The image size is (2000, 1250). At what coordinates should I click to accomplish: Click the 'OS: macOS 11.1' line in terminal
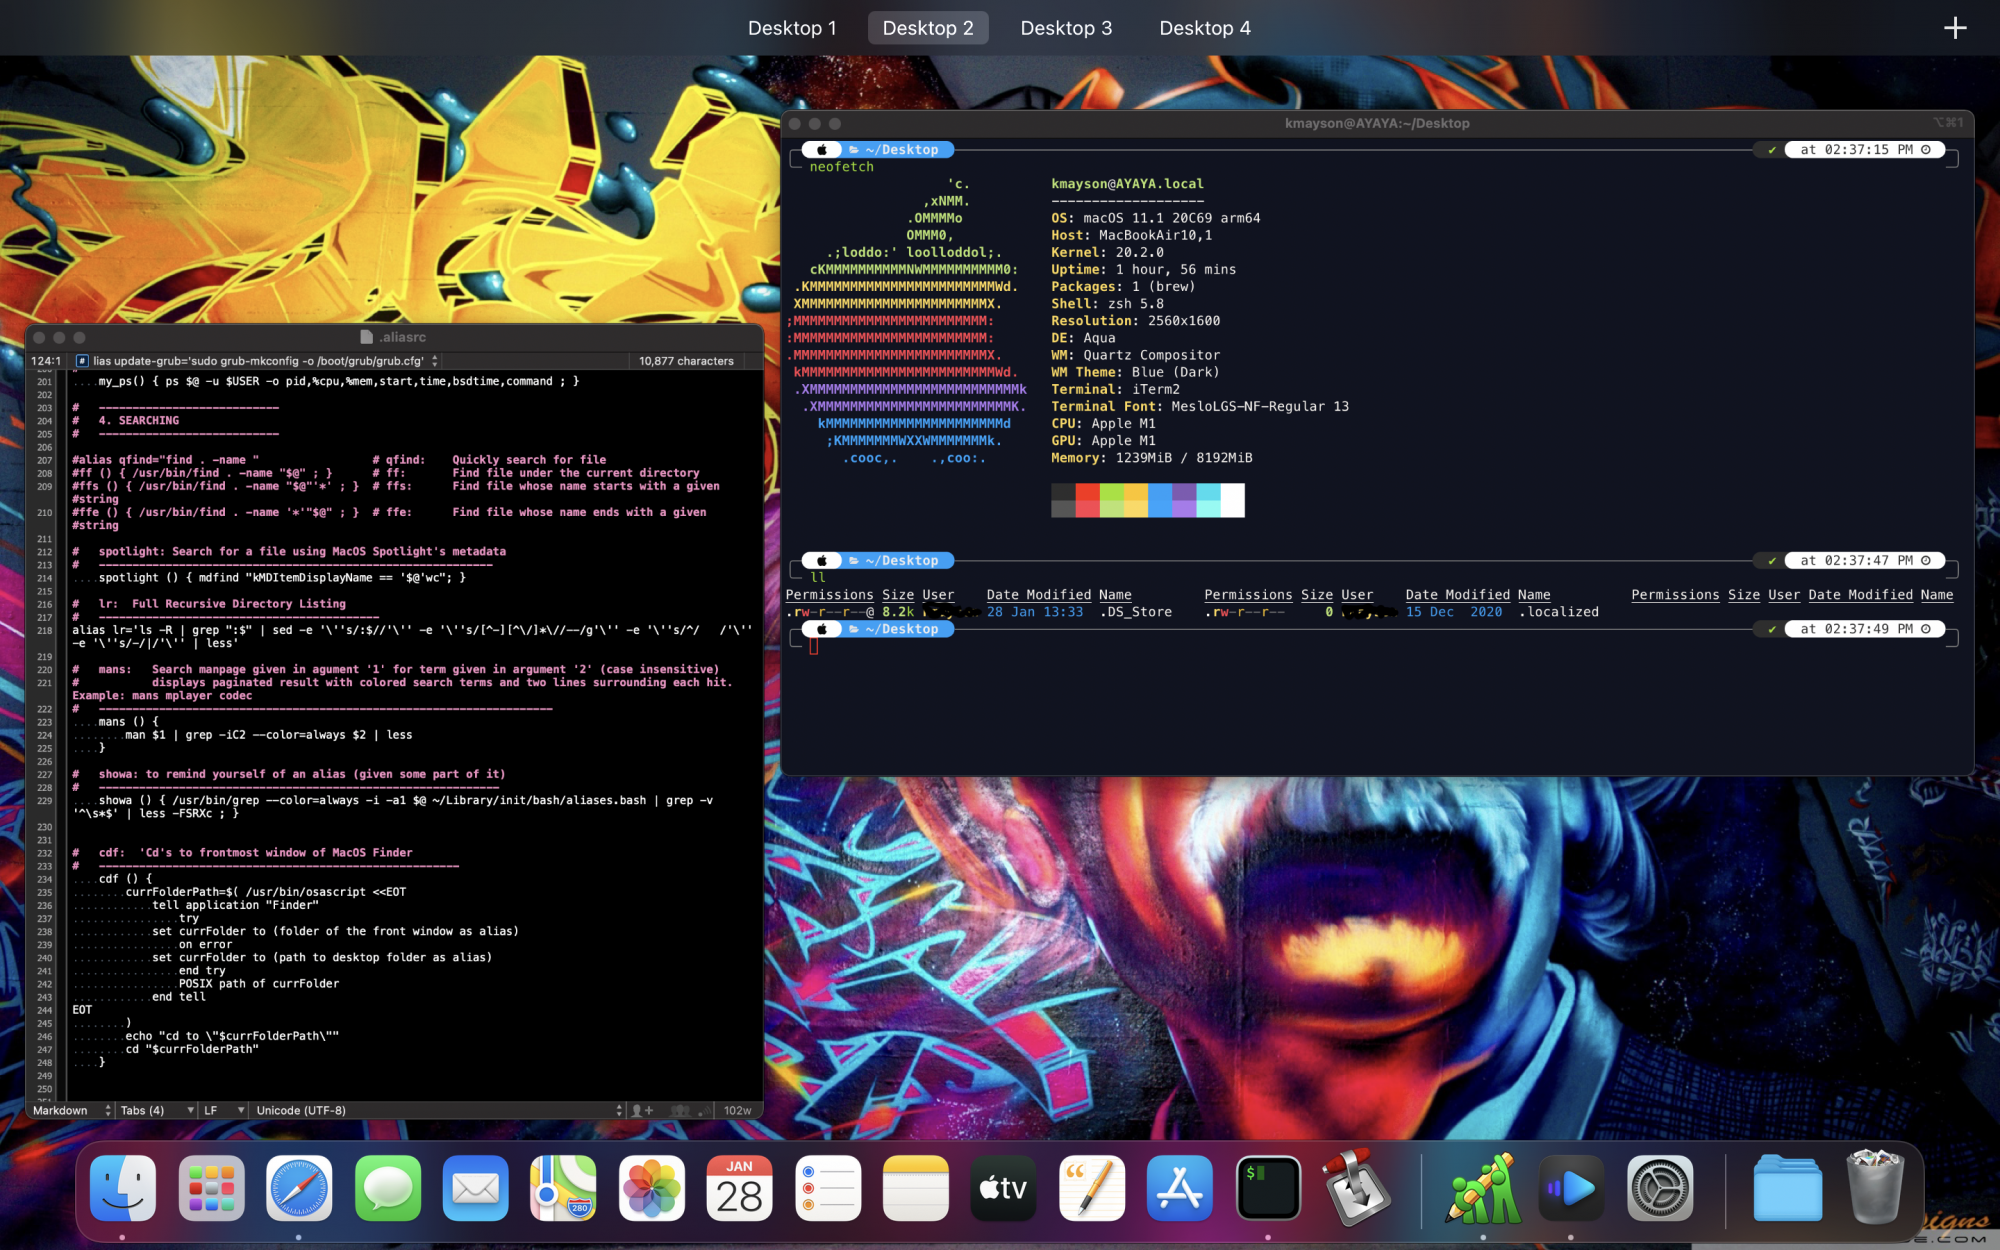1155,218
